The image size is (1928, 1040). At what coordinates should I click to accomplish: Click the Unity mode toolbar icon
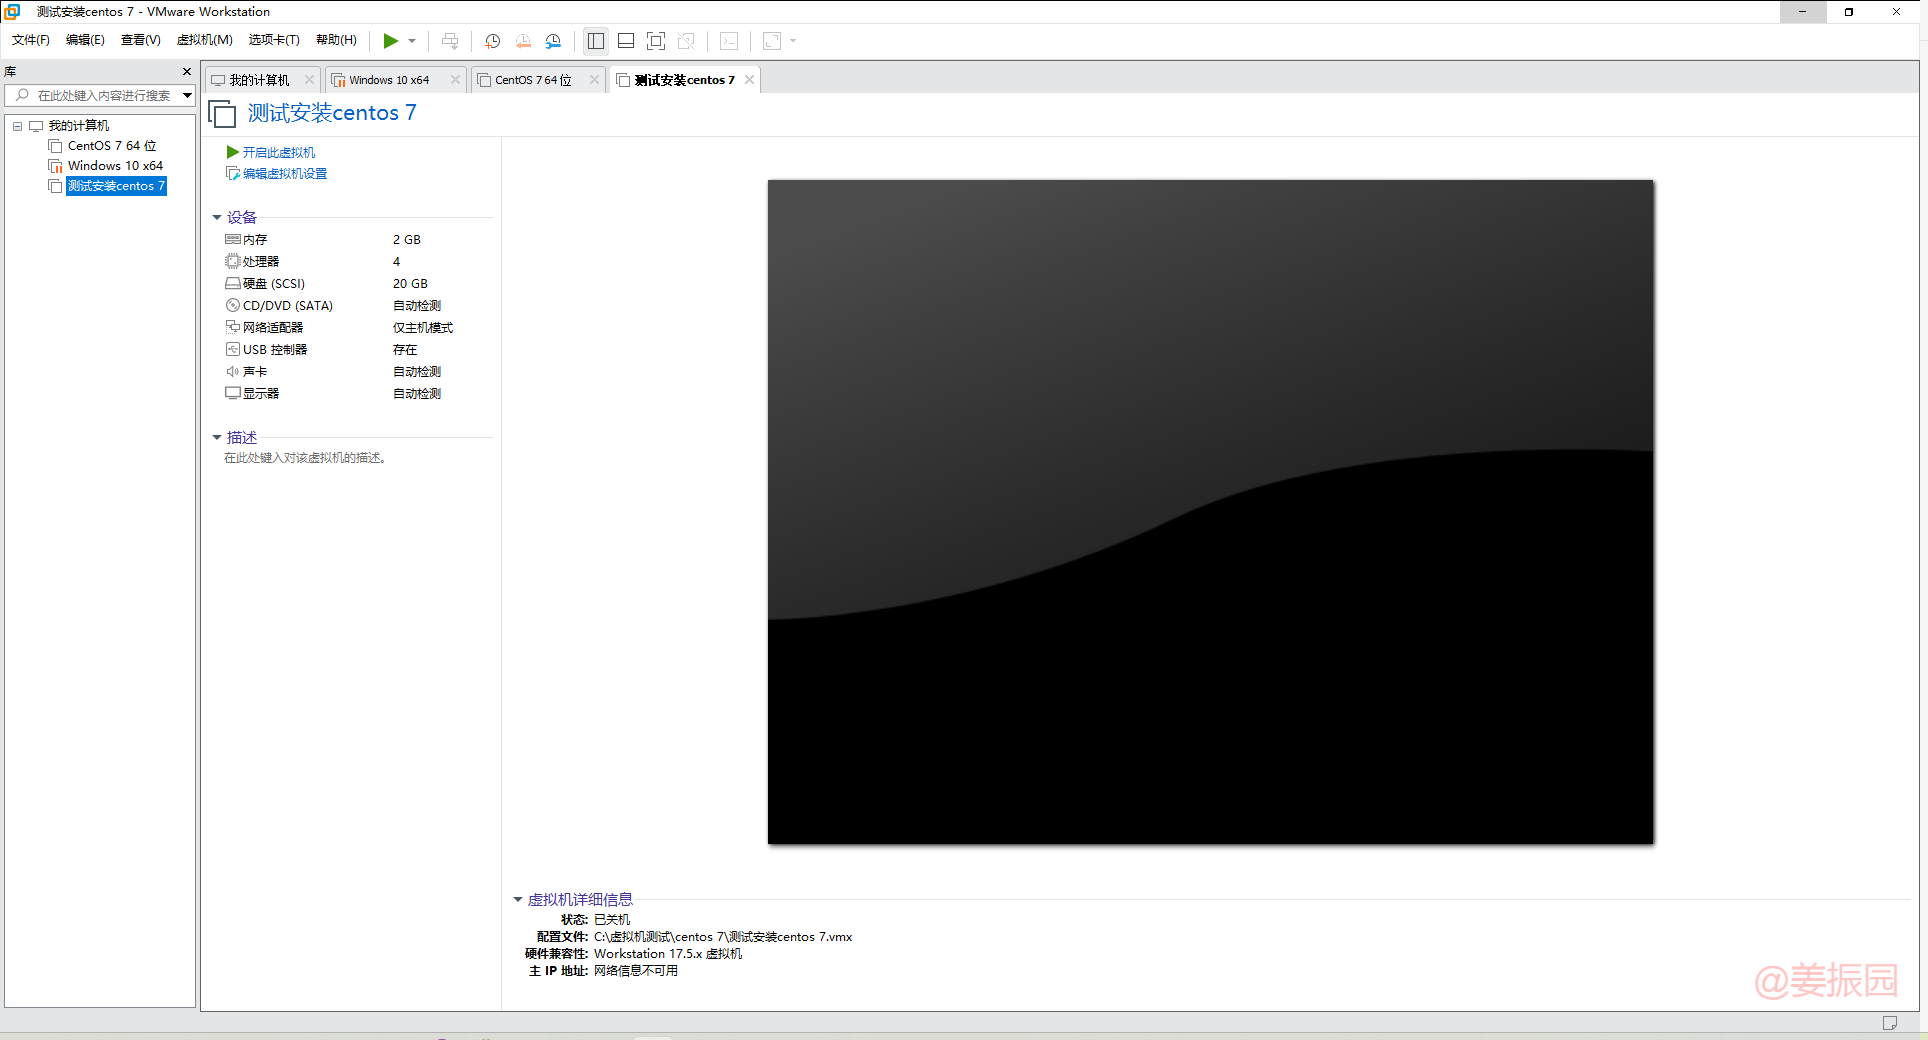tap(686, 41)
